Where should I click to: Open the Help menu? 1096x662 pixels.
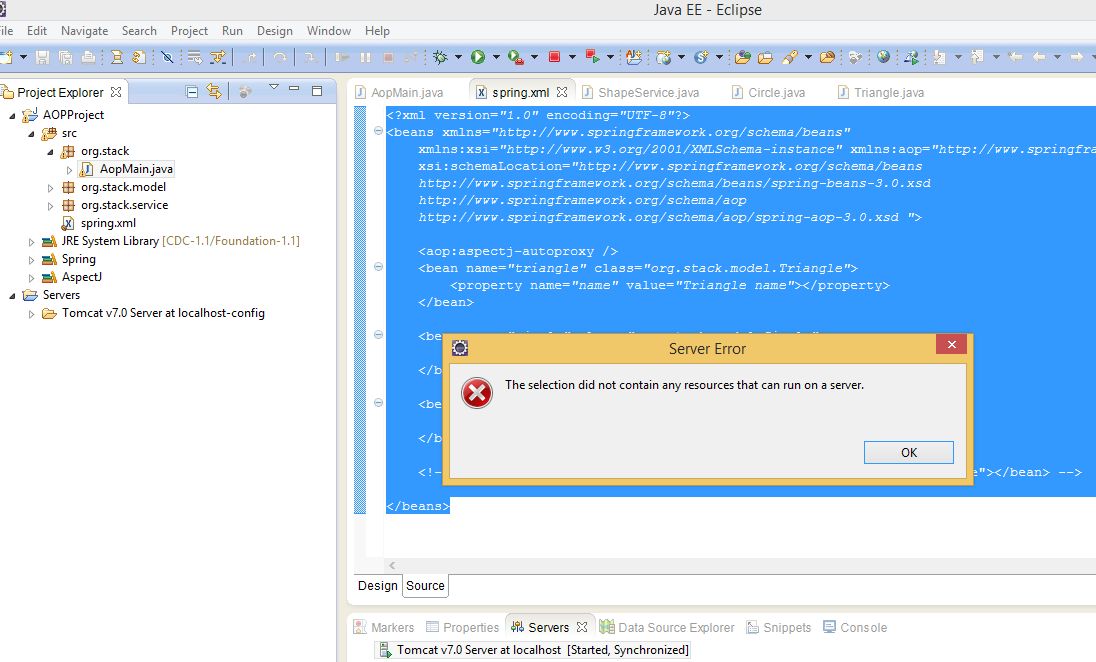point(377,31)
